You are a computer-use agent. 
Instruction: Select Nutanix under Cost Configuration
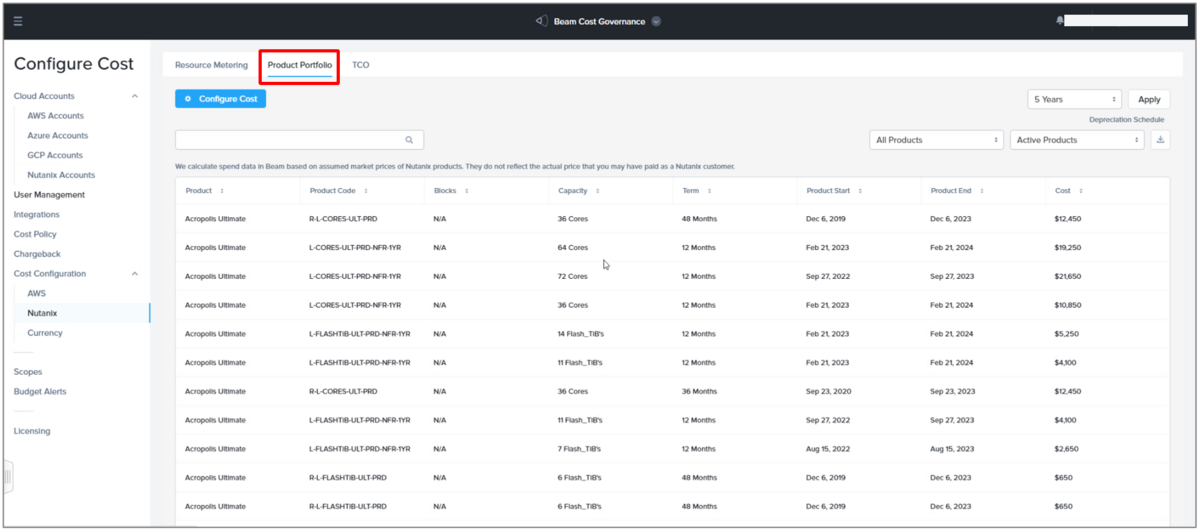(42, 313)
